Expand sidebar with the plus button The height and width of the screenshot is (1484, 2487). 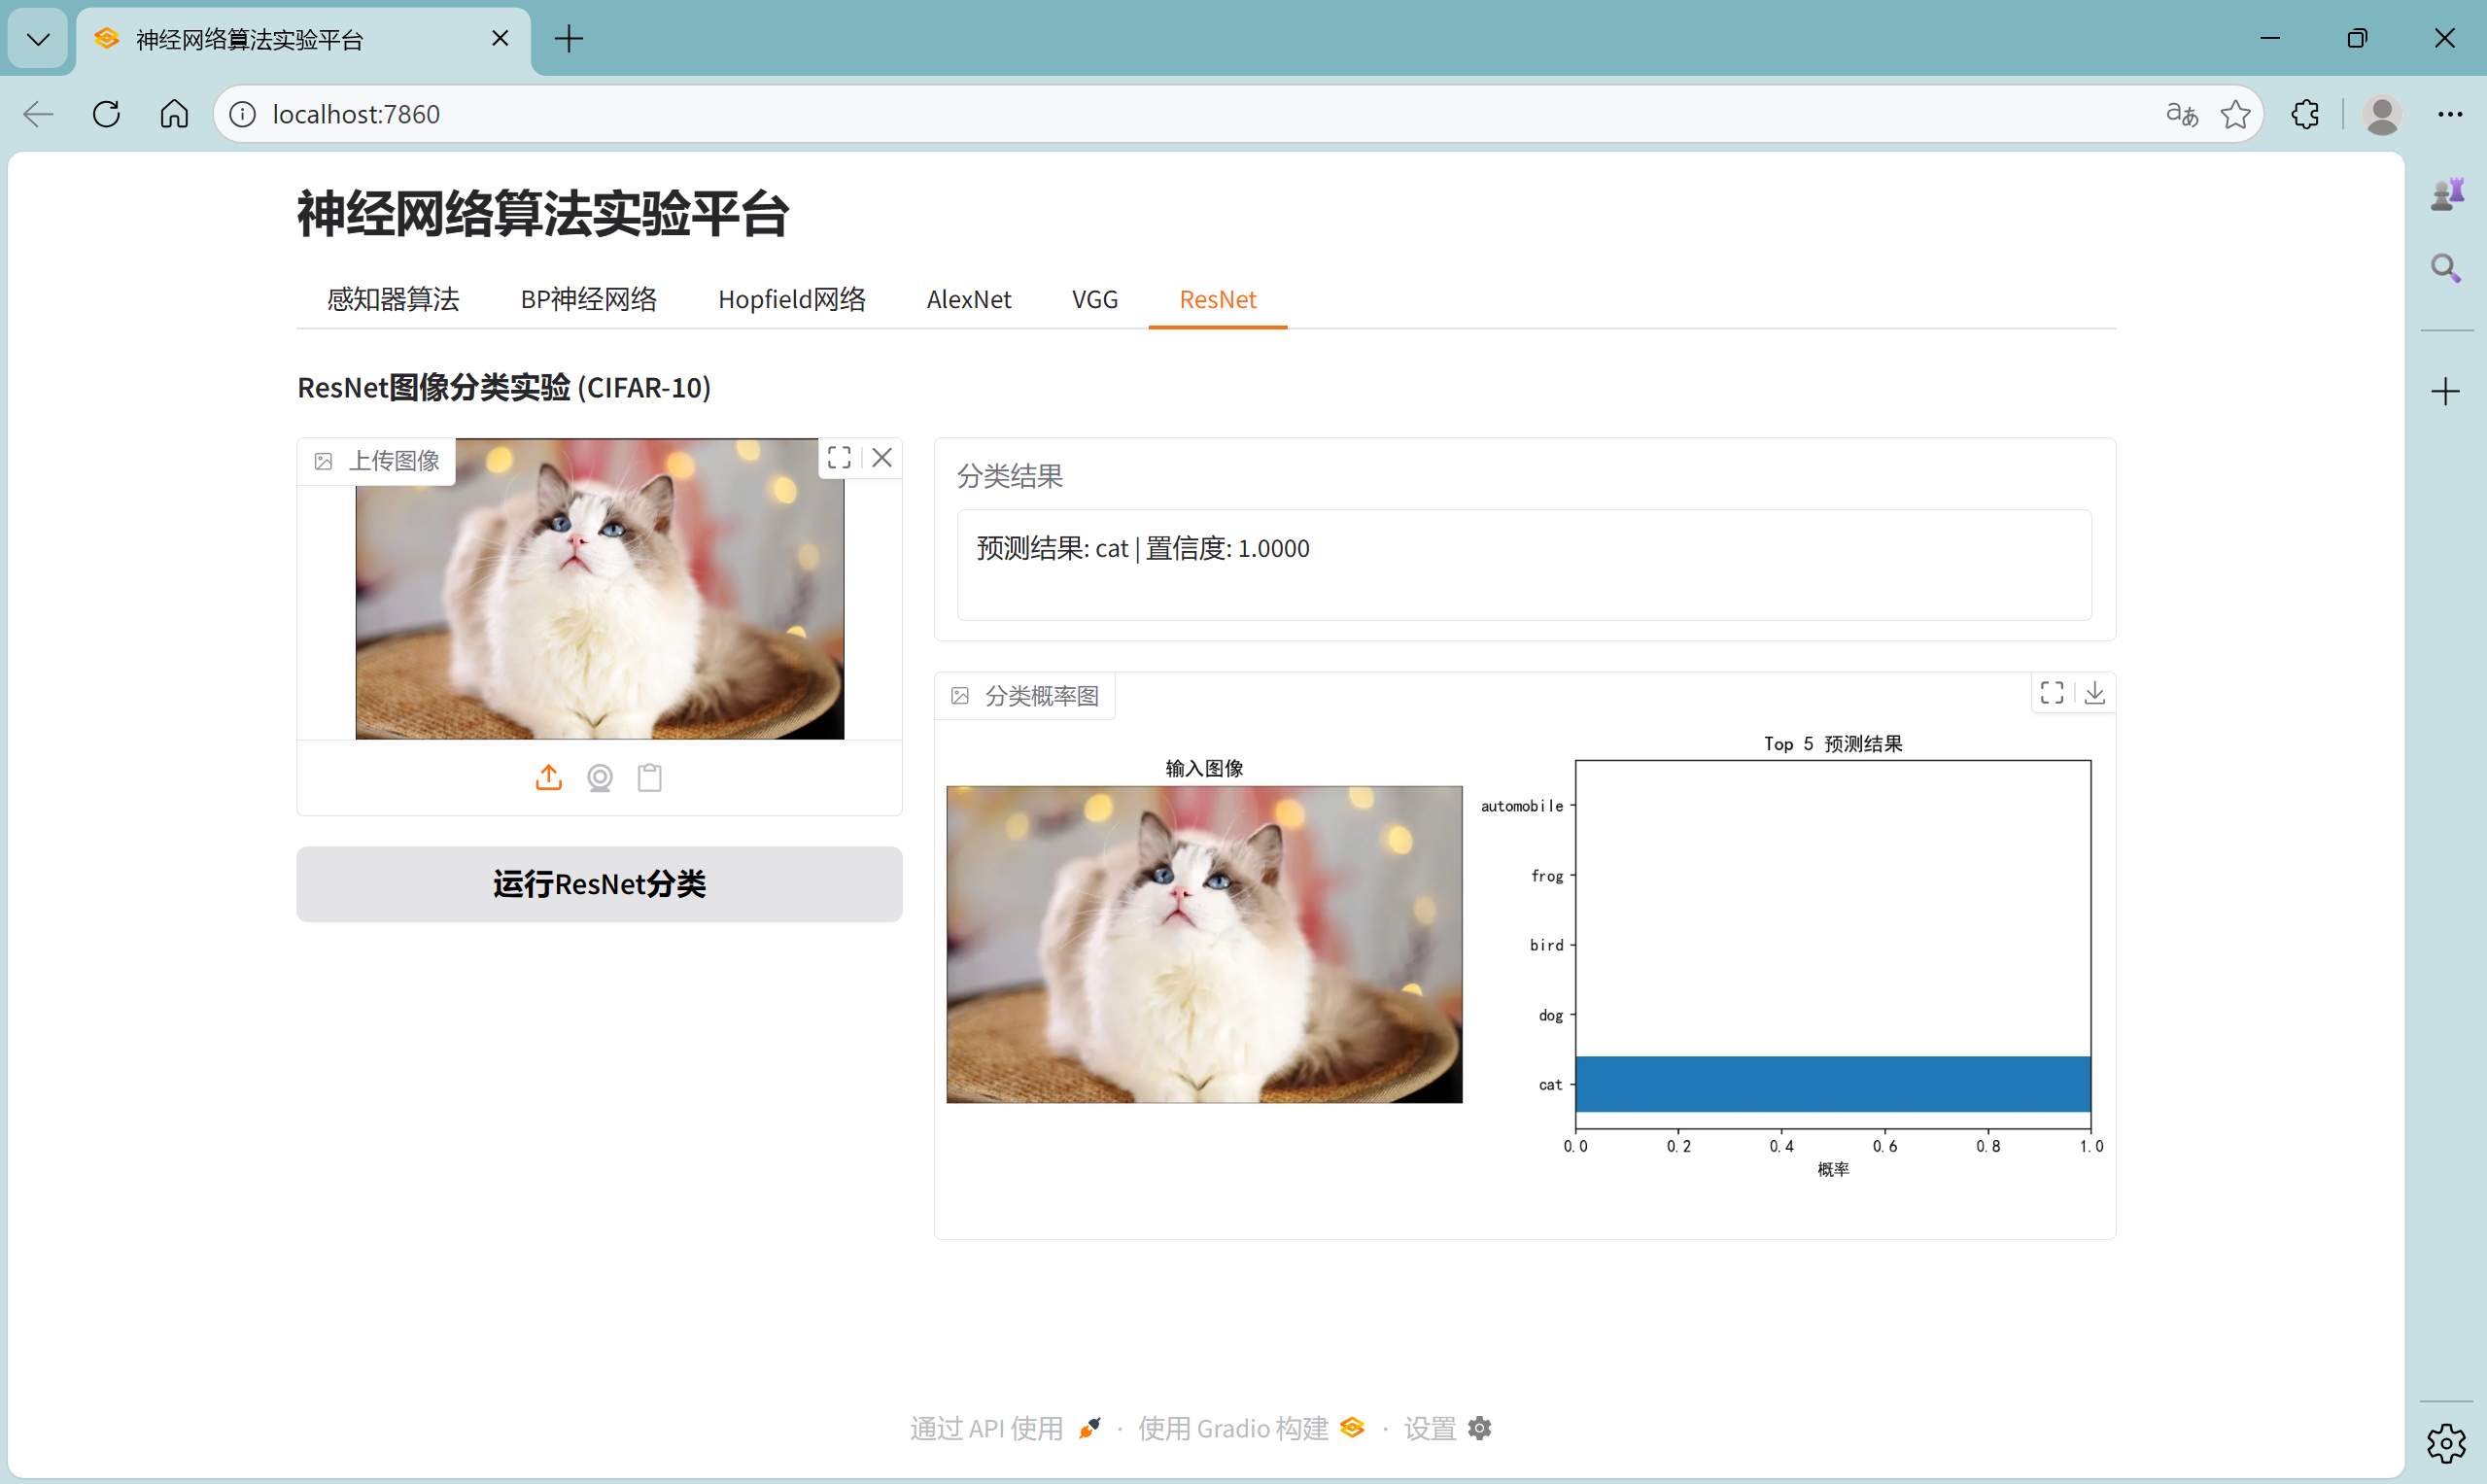click(x=2445, y=391)
